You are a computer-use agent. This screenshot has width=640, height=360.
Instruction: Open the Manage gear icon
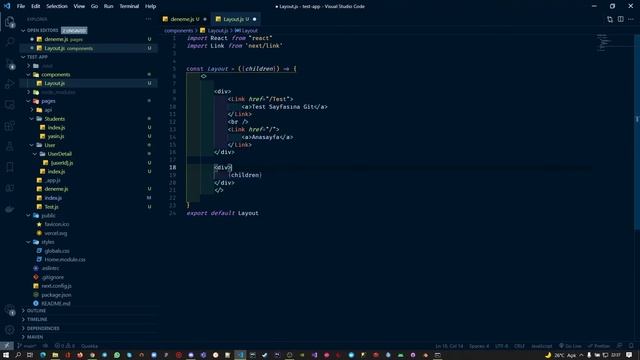10,330
